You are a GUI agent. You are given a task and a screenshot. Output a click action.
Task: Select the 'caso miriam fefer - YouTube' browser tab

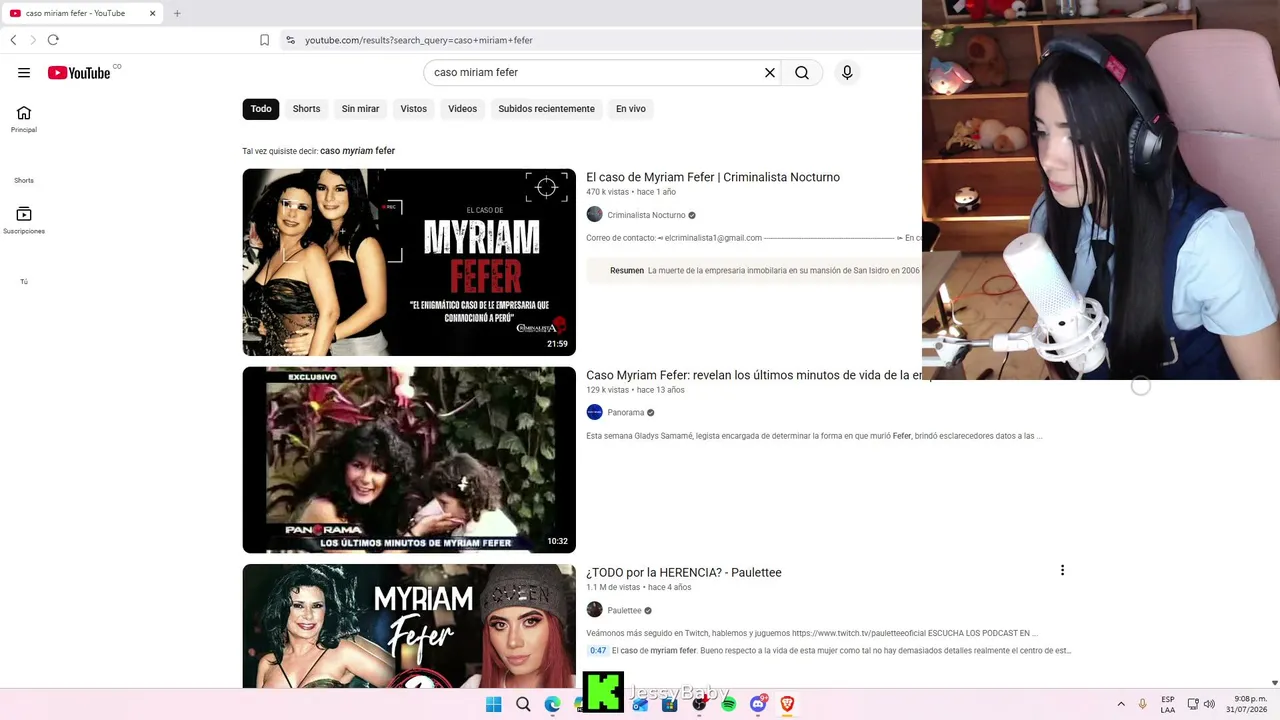coord(83,13)
